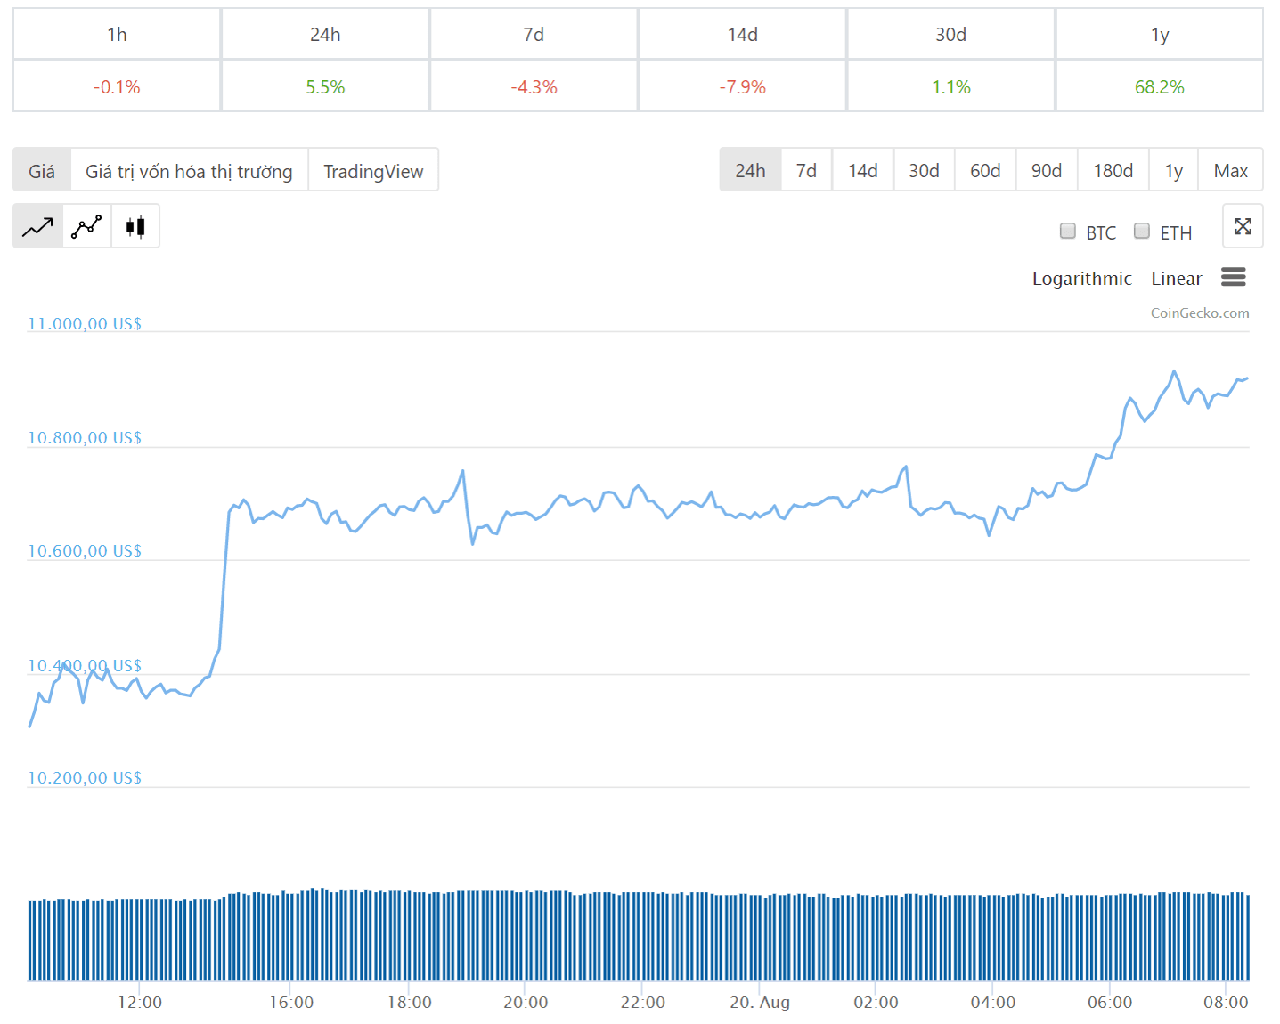Click the volume bars above 22:00
The width and height of the screenshot is (1280, 1024).
pyautogui.click(x=642, y=936)
